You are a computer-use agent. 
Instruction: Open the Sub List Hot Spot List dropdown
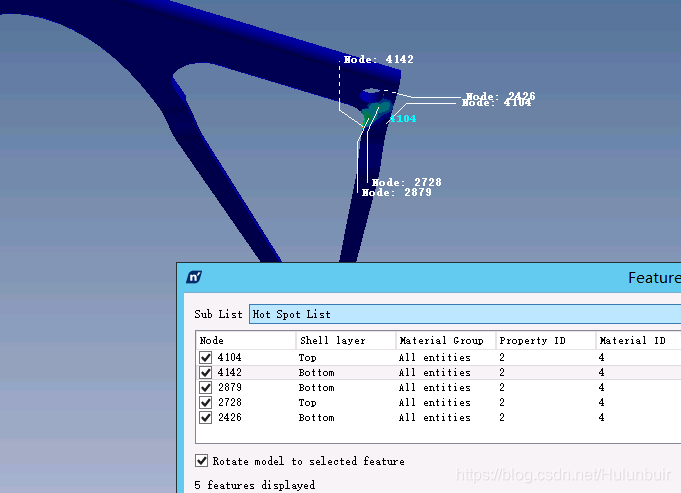(465, 314)
